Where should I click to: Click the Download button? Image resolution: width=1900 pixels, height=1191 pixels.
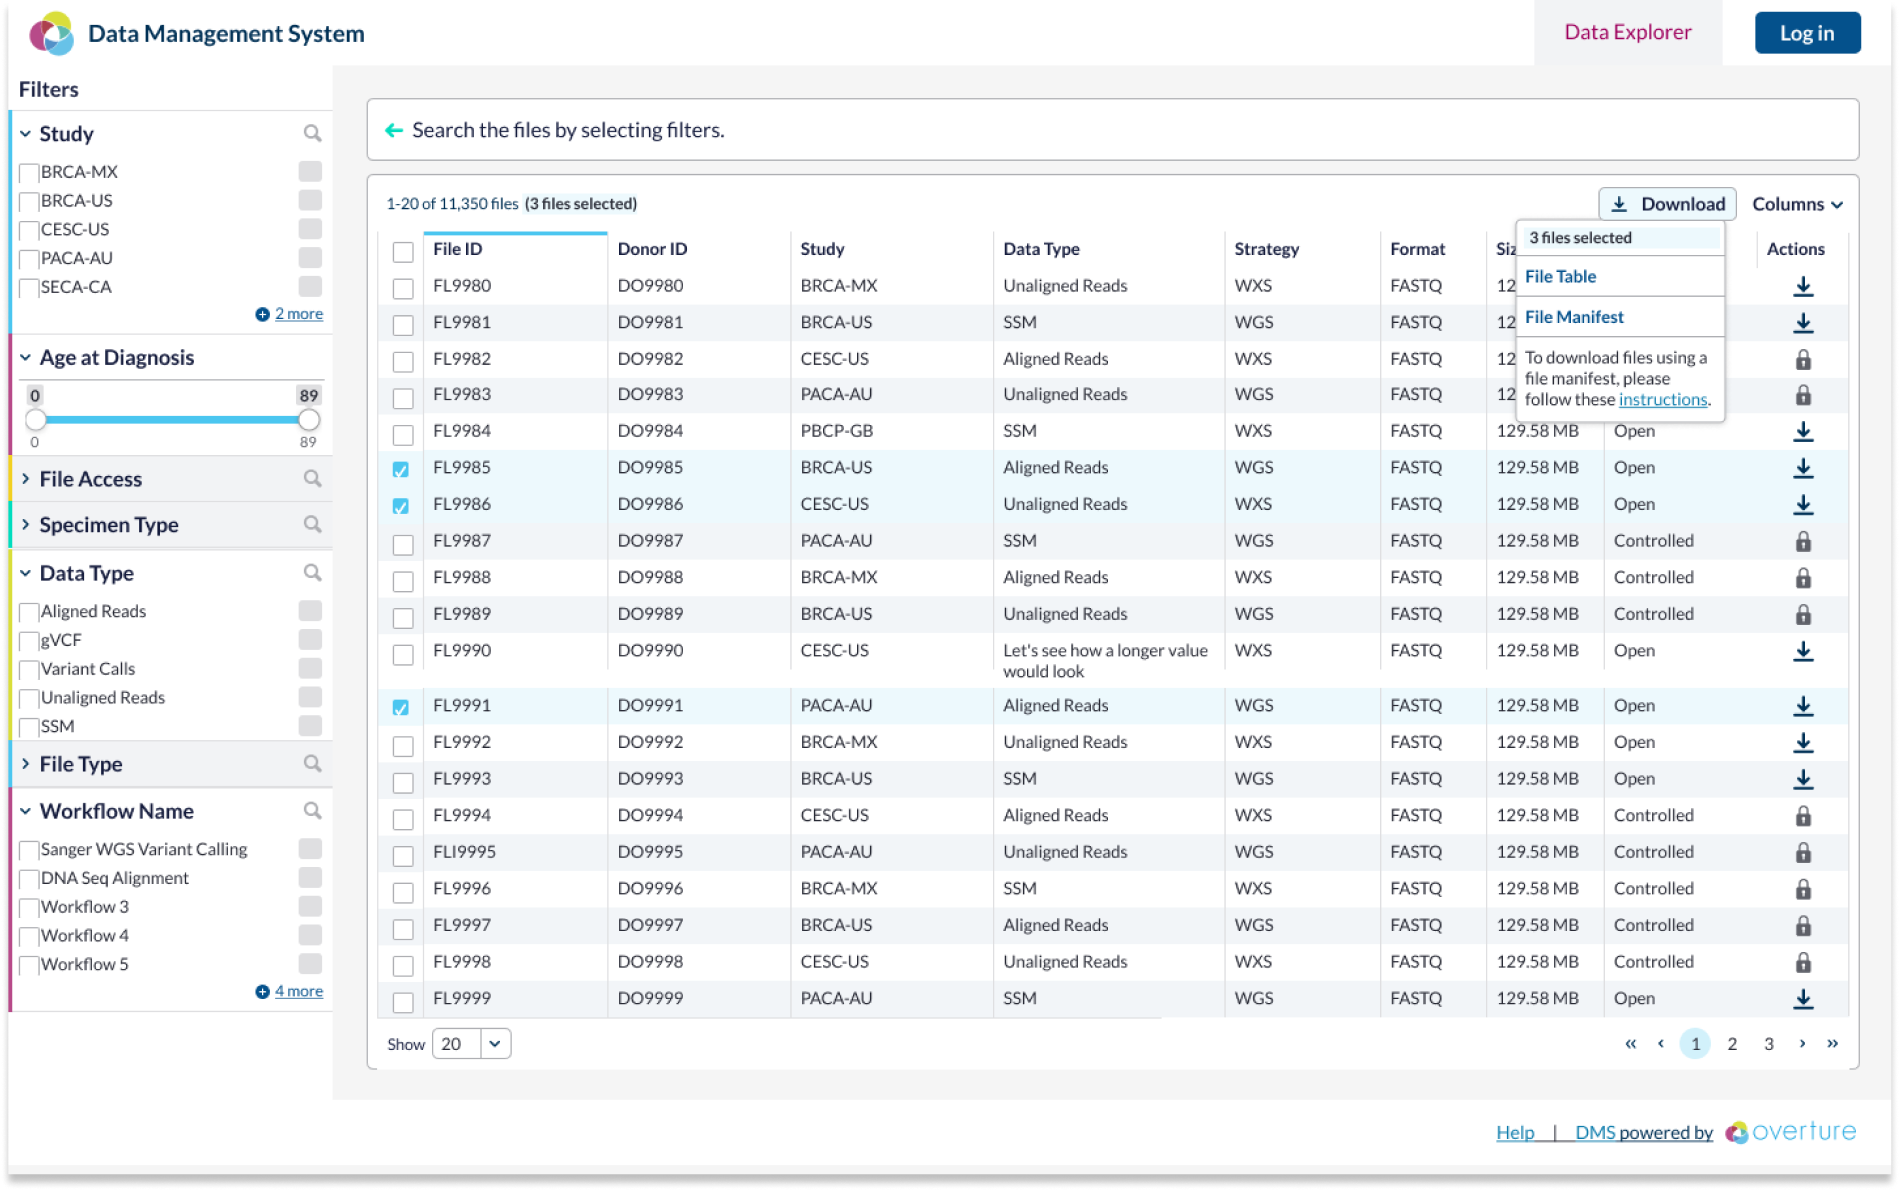pos(1667,204)
